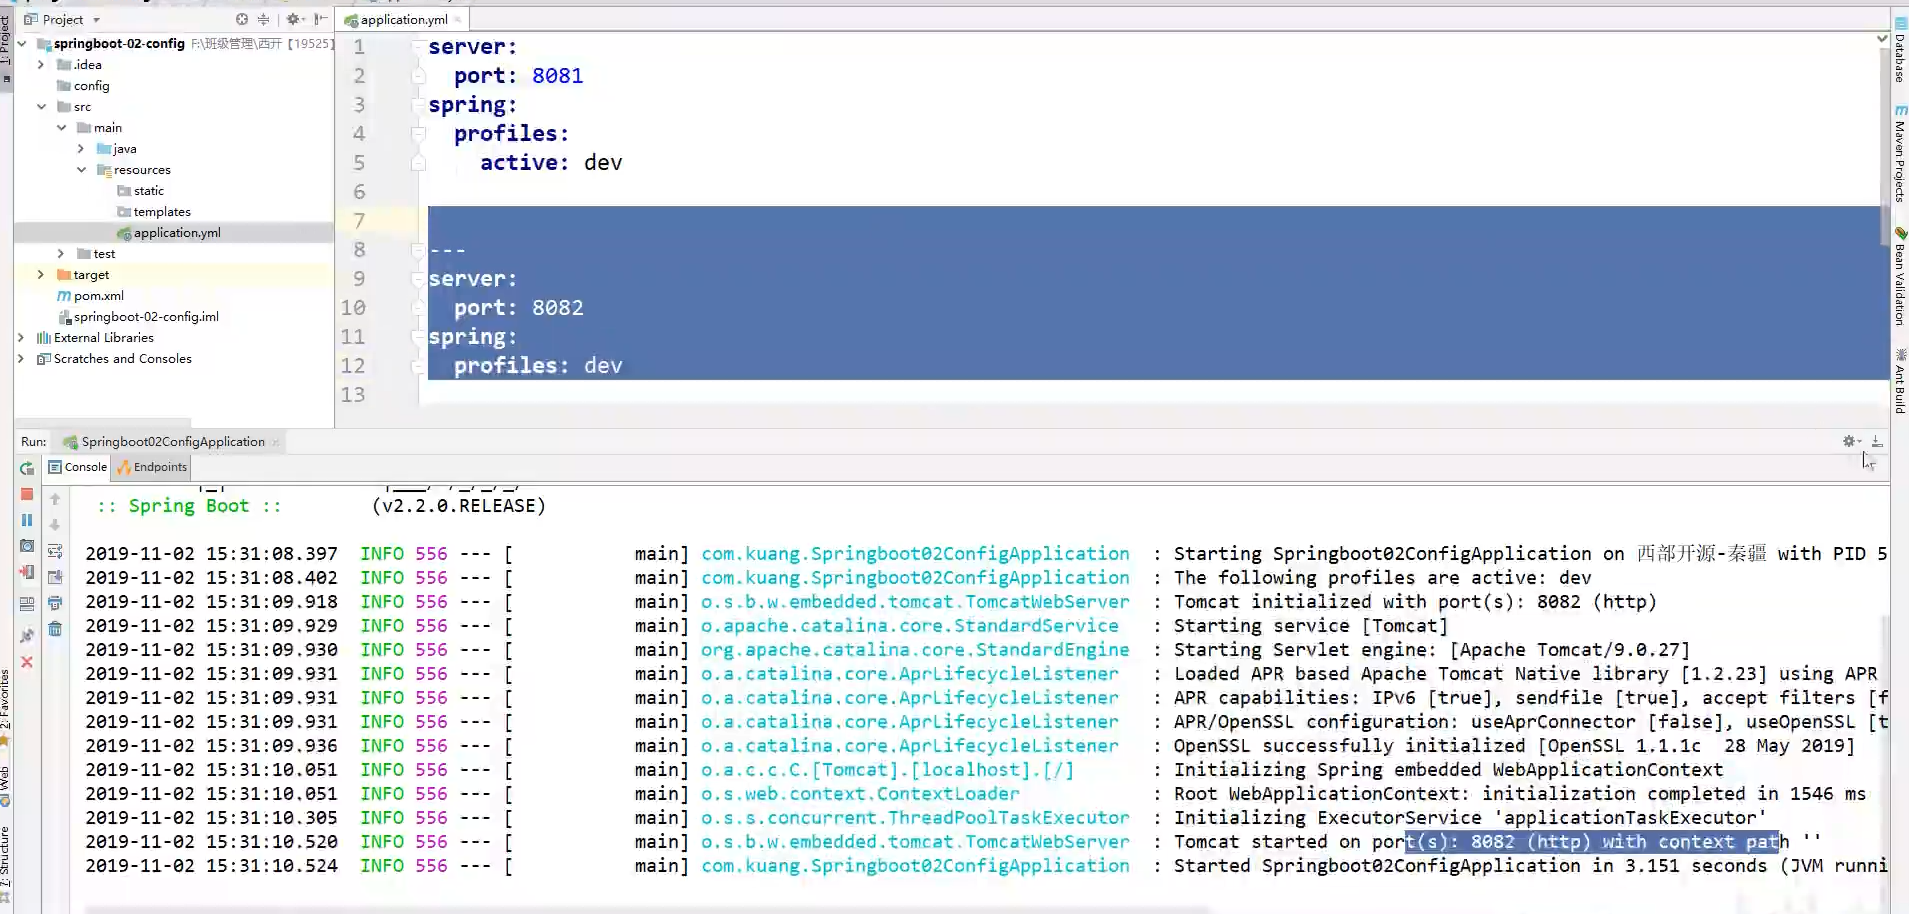The width and height of the screenshot is (1909, 914).
Task: Clear console output with the trash icon
Action: pos(55,629)
